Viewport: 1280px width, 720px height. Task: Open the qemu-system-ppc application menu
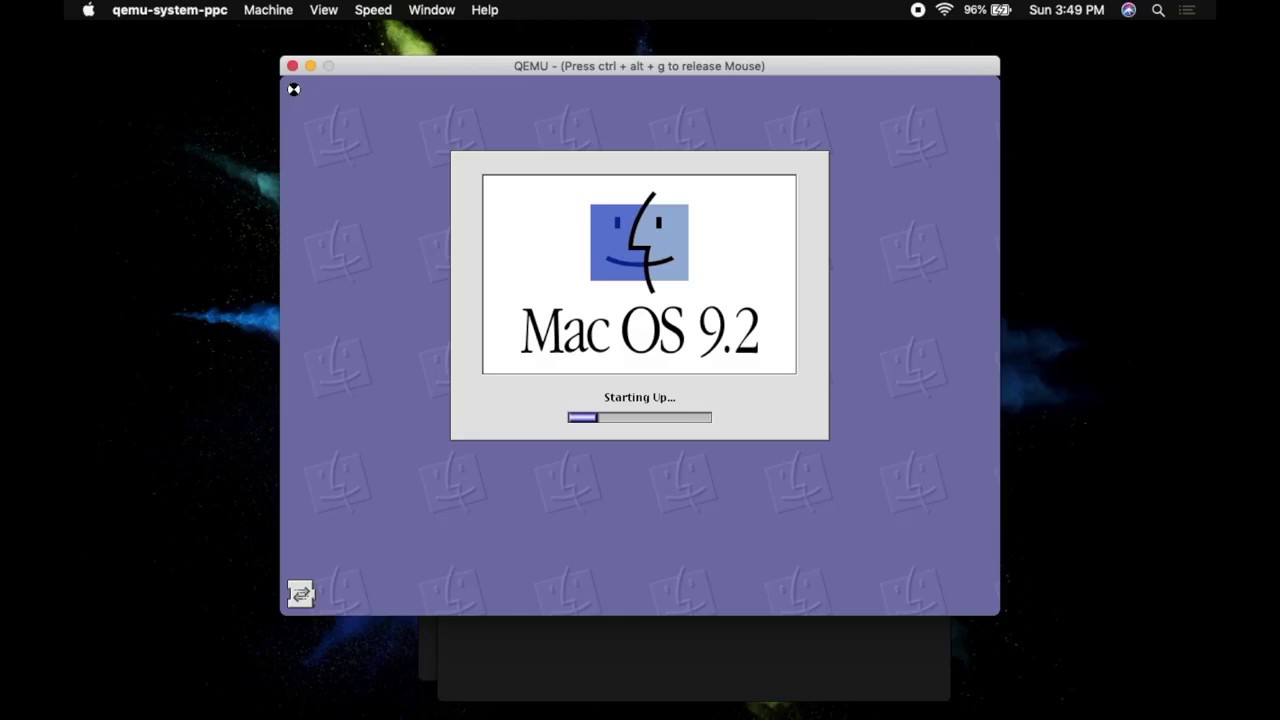(x=170, y=10)
